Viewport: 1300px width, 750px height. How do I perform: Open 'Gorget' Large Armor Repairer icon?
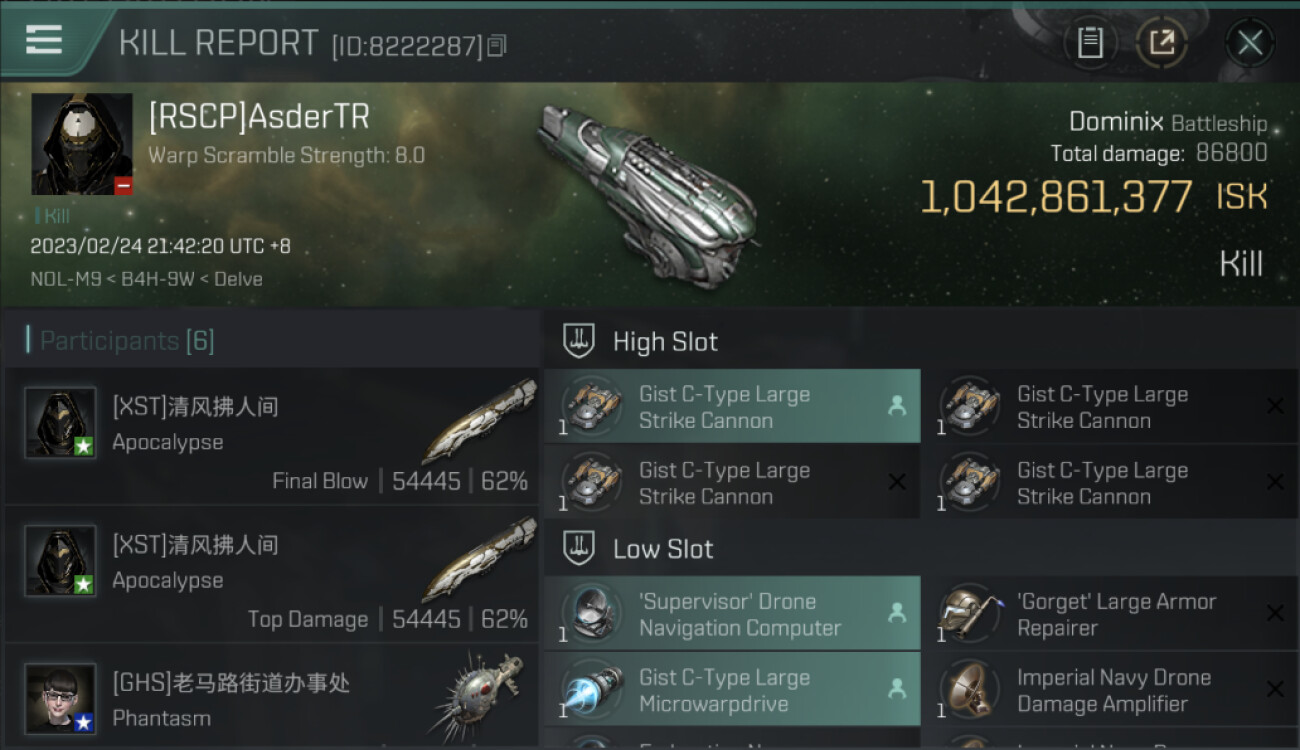pos(969,614)
